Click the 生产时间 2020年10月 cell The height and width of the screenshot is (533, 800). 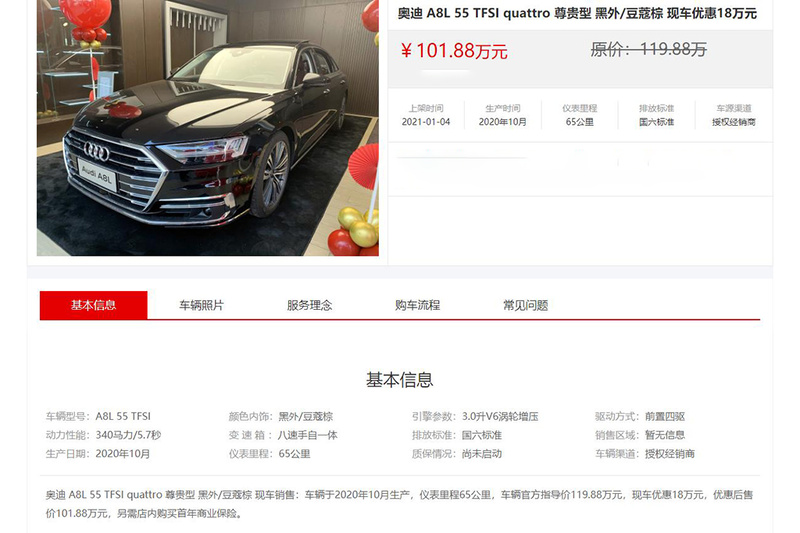pyautogui.click(x=503, y=115)
